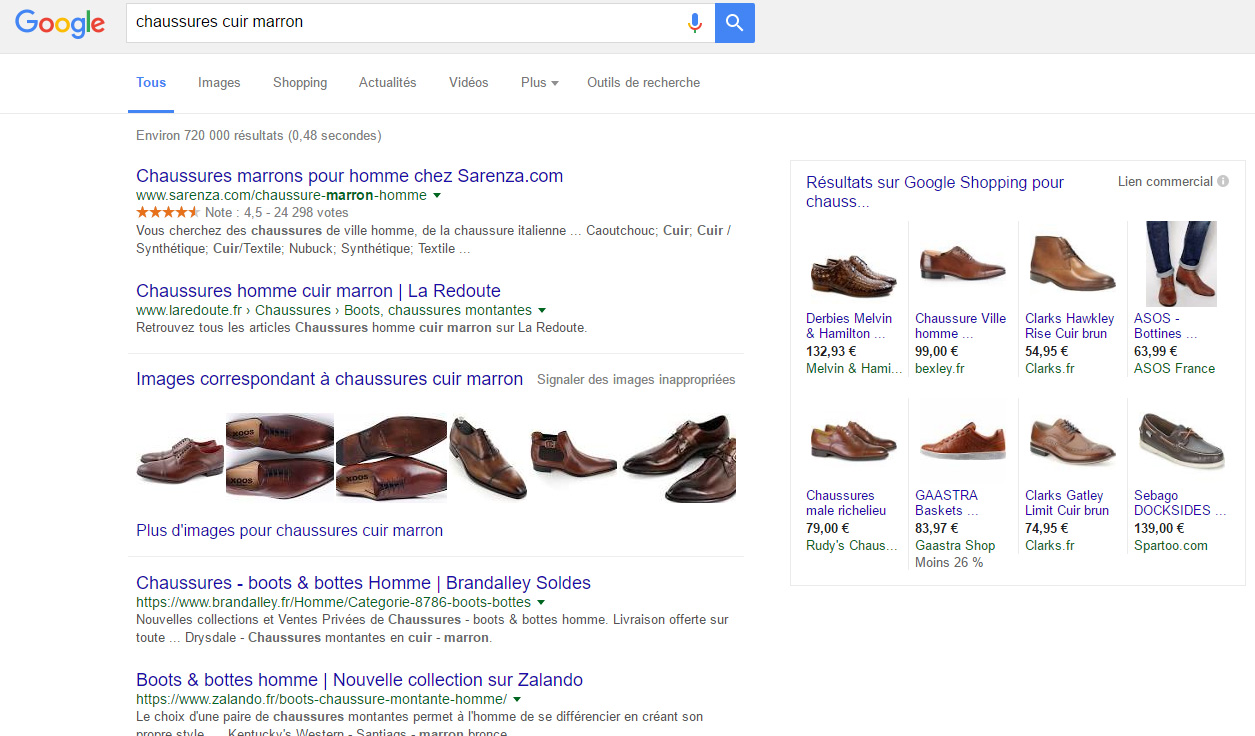Switch to the Tous tab
The width and height of the screenshot is (1255, 736).
(x=151, y=82)
